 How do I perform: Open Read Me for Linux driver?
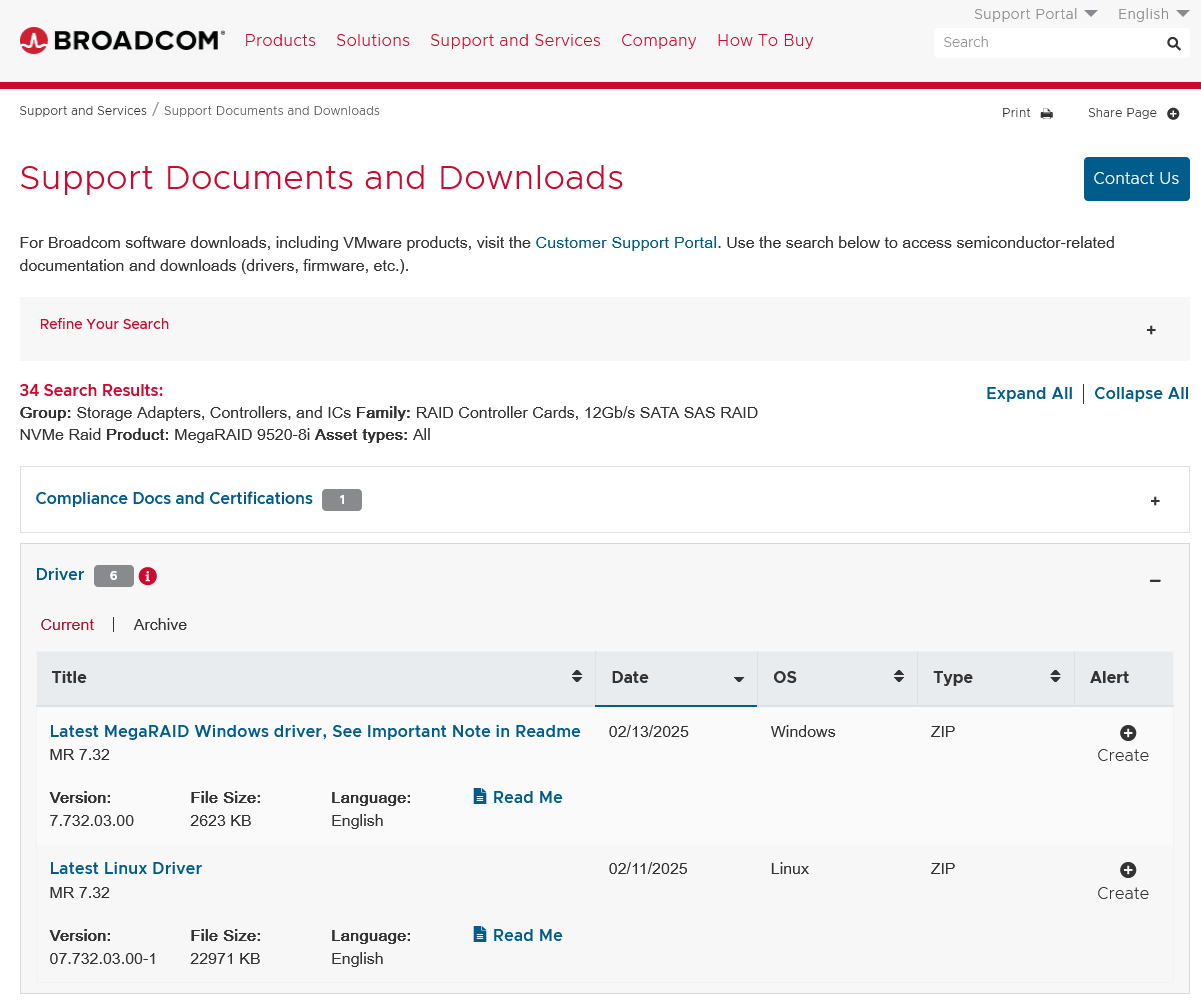click(x=517, y=935)
